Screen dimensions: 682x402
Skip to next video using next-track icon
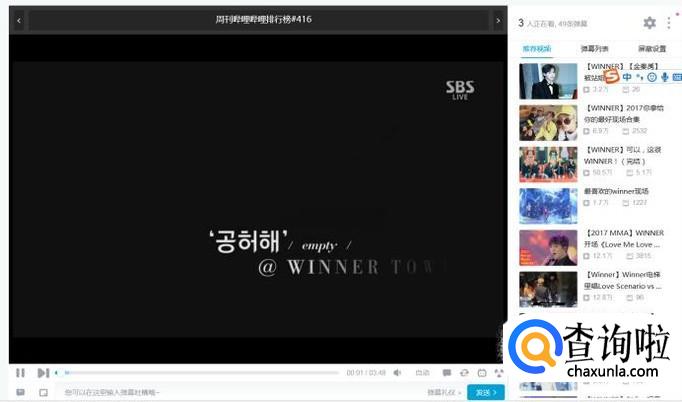coord(43,373)
